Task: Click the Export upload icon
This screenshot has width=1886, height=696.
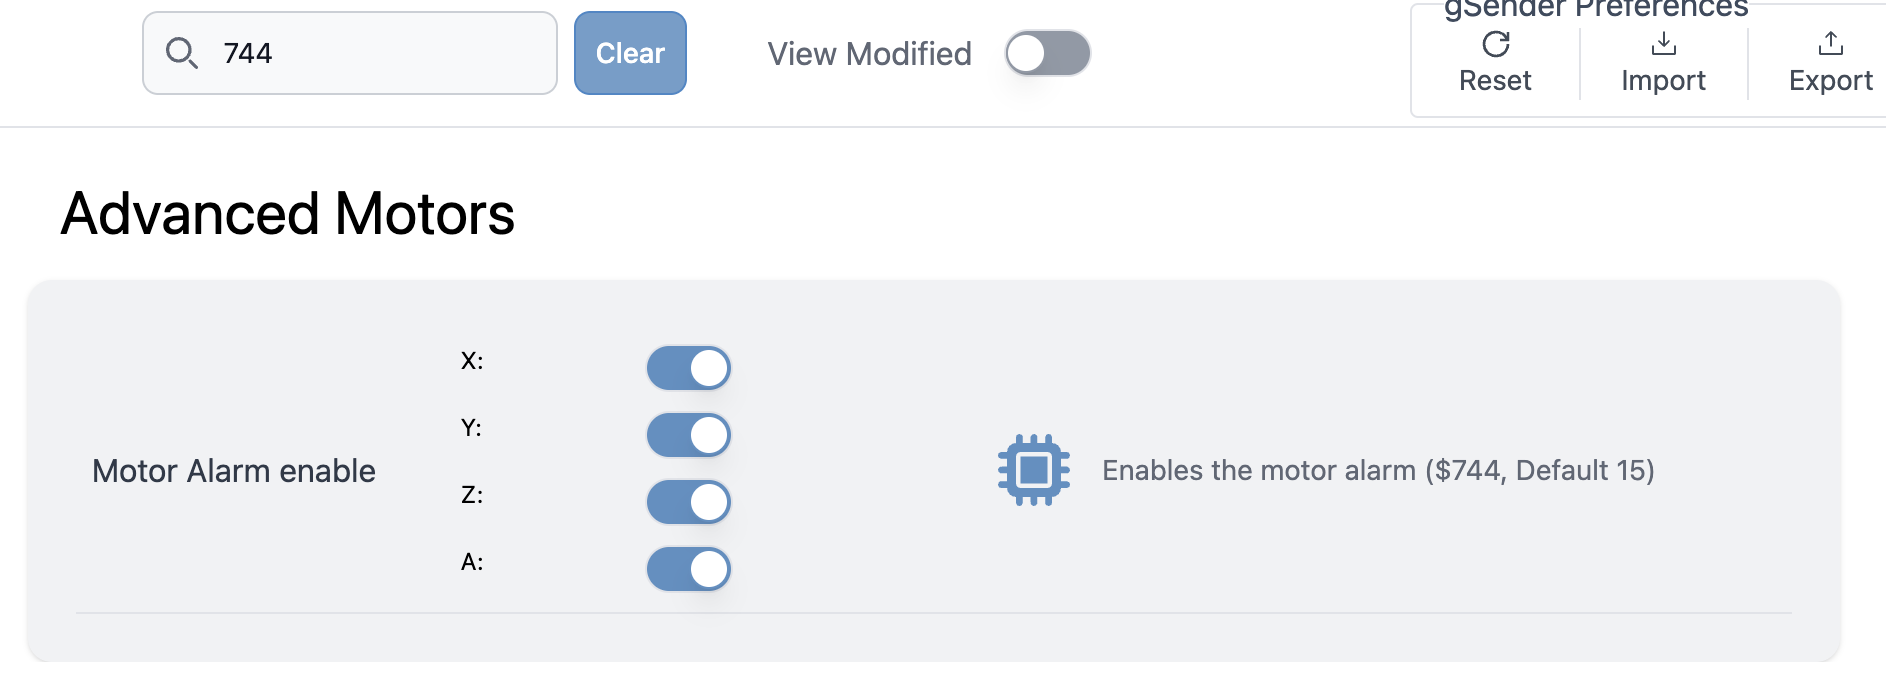Action: (1831, 43)
